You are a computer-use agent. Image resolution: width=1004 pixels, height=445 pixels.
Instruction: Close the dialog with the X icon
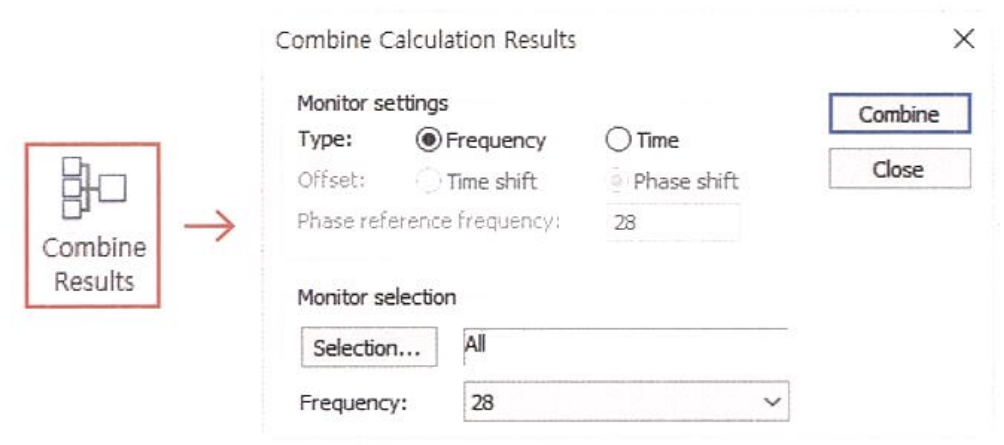(963, 40)
